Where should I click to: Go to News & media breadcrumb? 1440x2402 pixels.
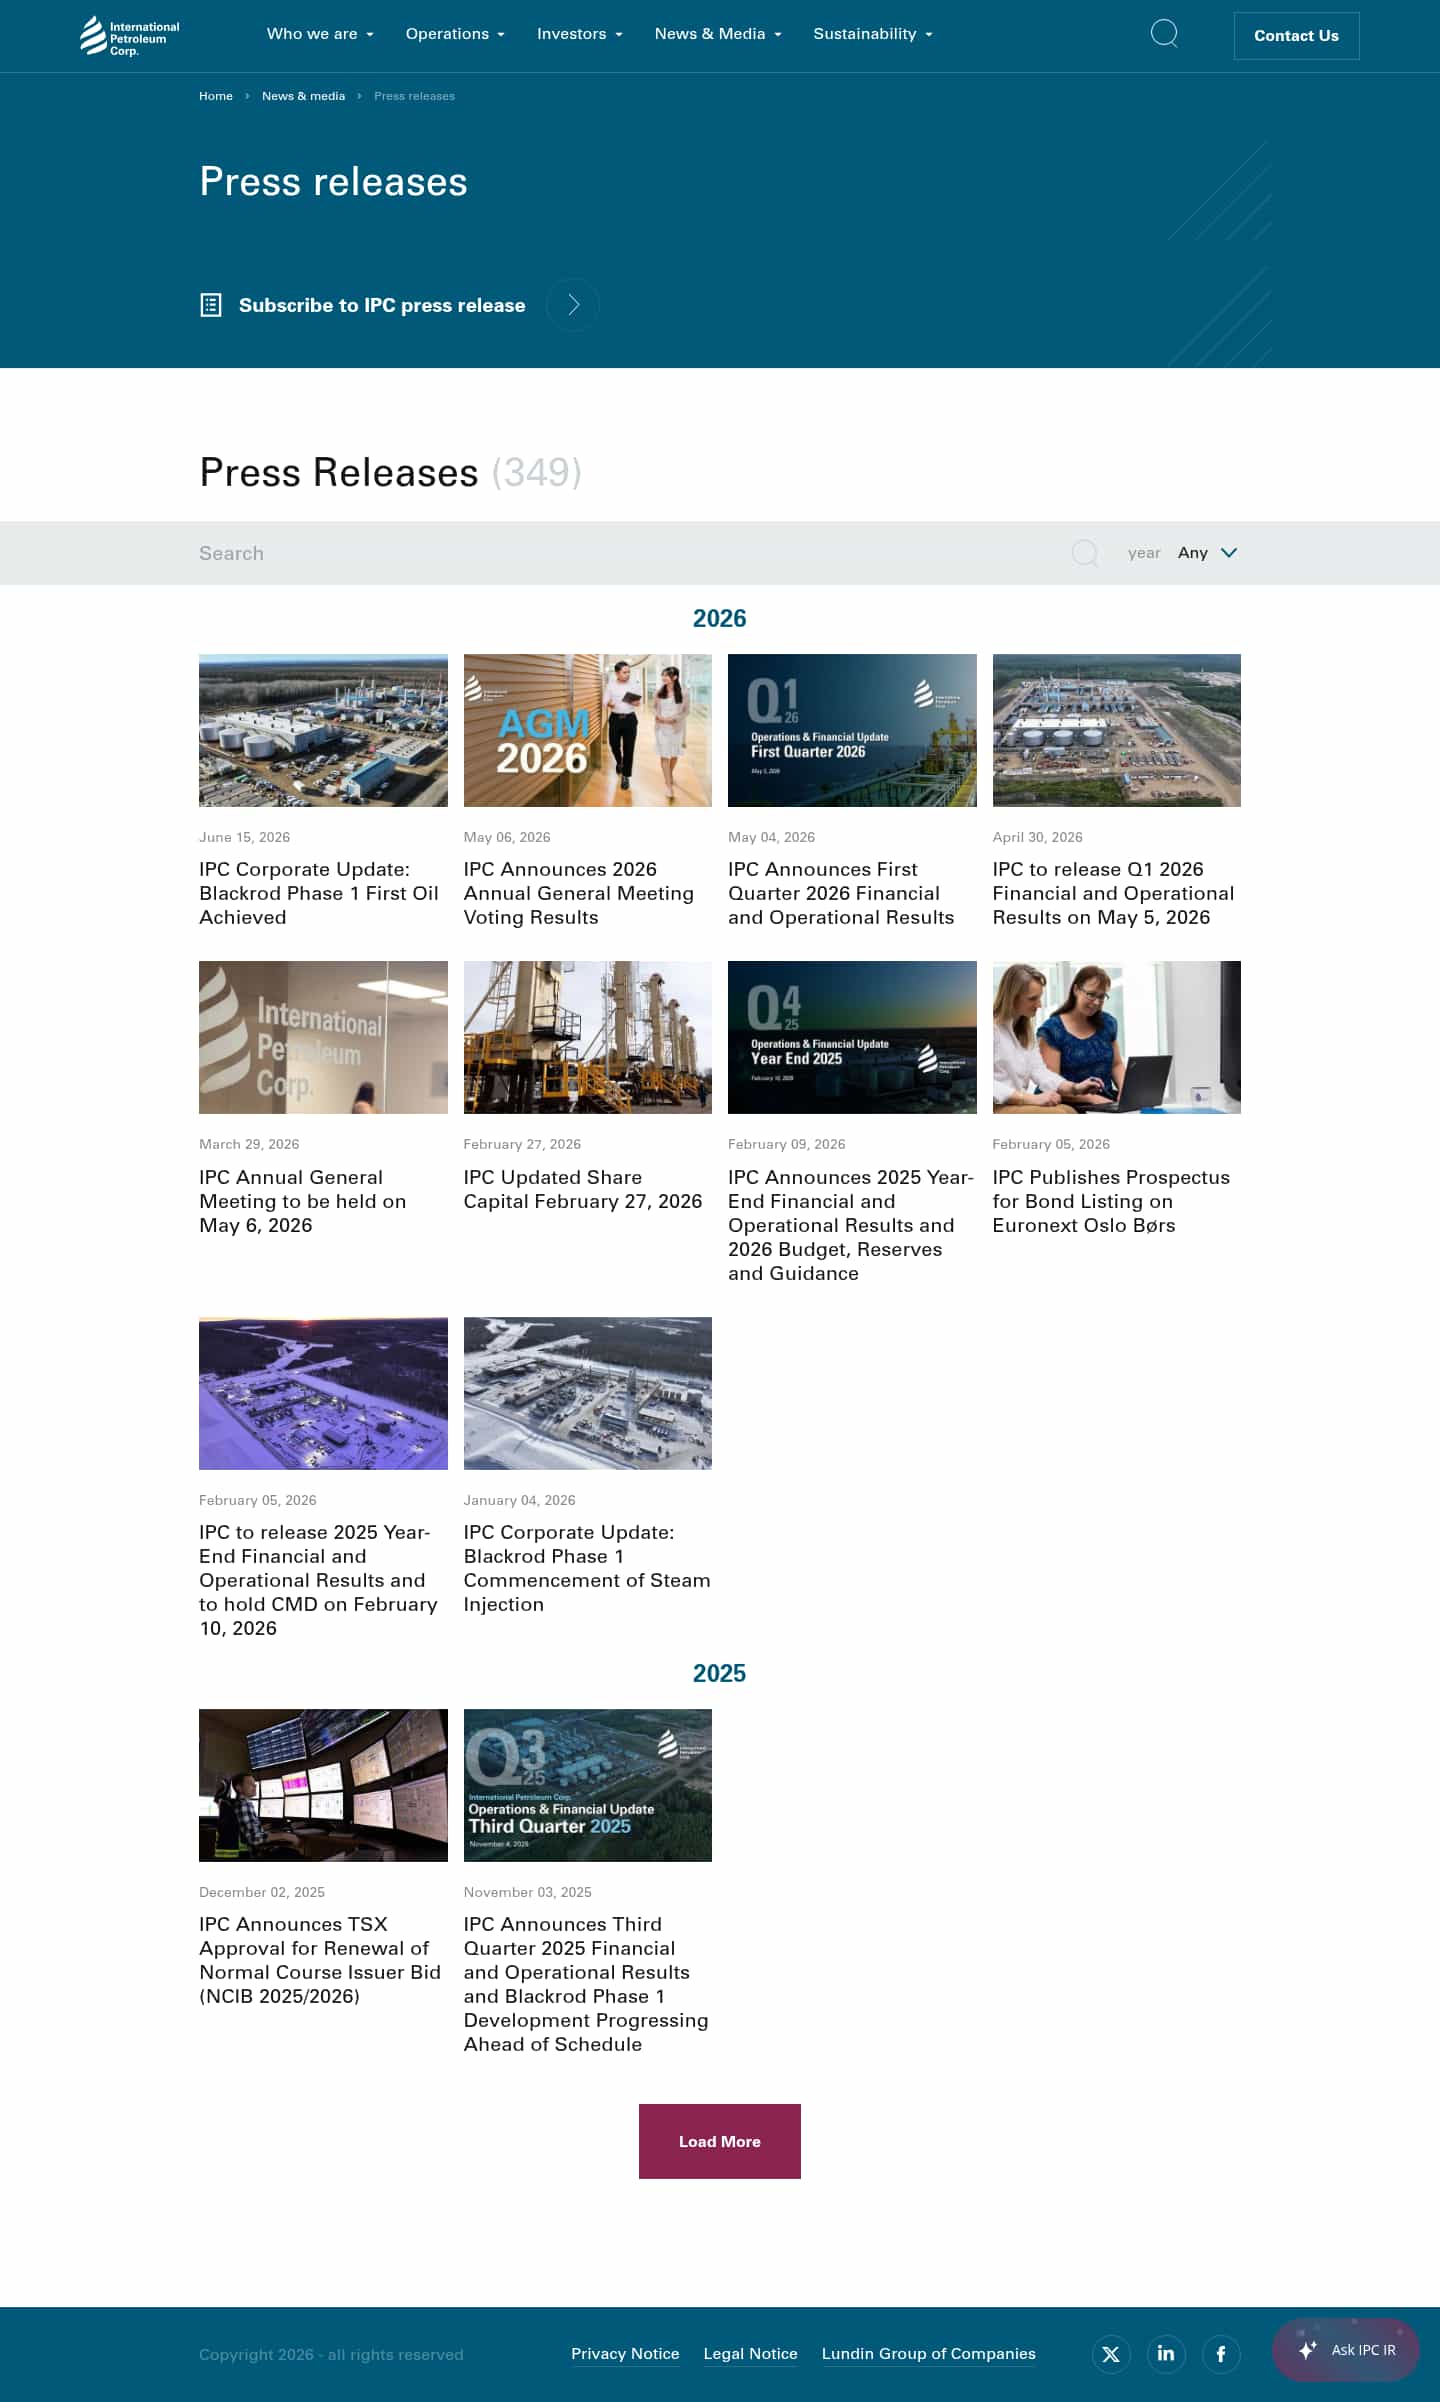303,96
